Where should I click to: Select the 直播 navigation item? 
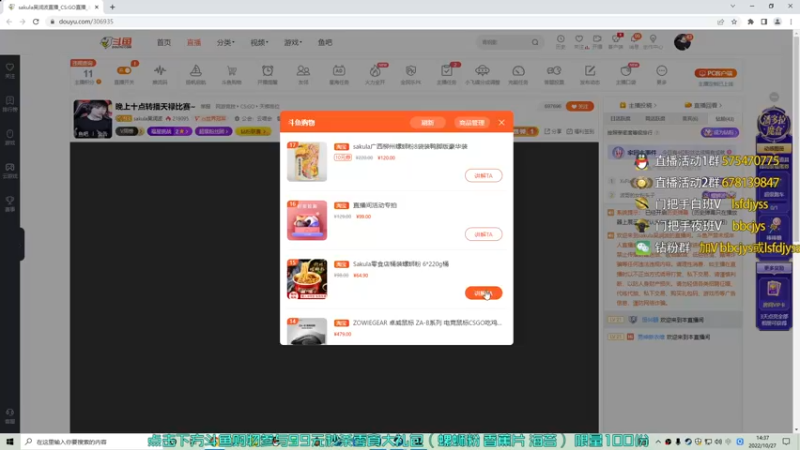pos(194,42)
